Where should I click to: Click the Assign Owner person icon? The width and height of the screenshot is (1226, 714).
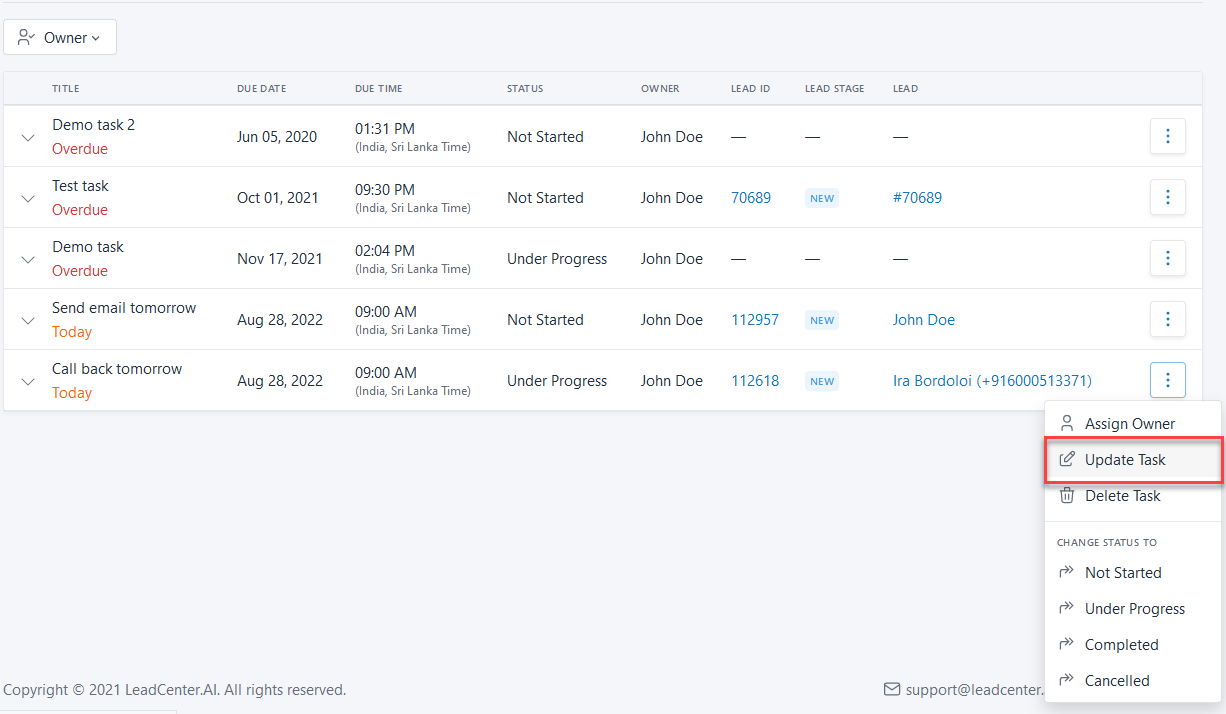click(x=1066, y=423)
